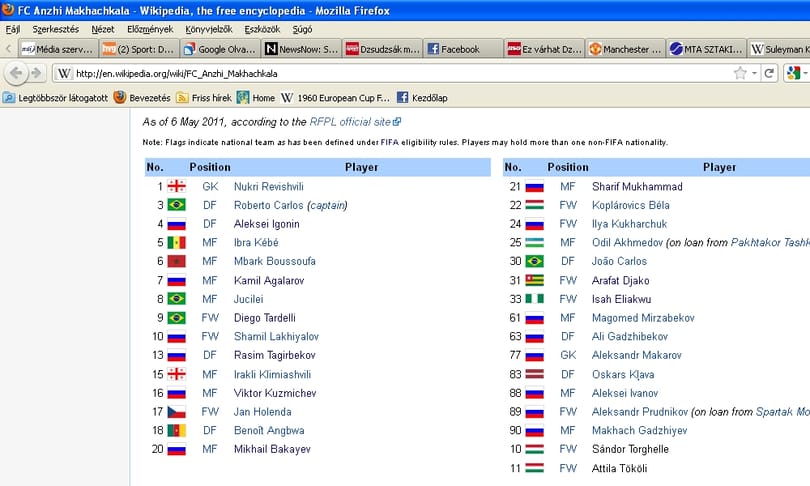The height and width of the screenshot is (486, 810).
Task: Switch to the Facebook tab
Action: (x=462, y=49)
